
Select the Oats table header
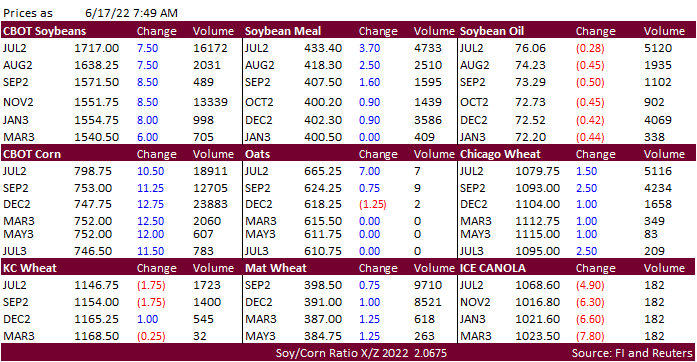click(x=257, y=154)
